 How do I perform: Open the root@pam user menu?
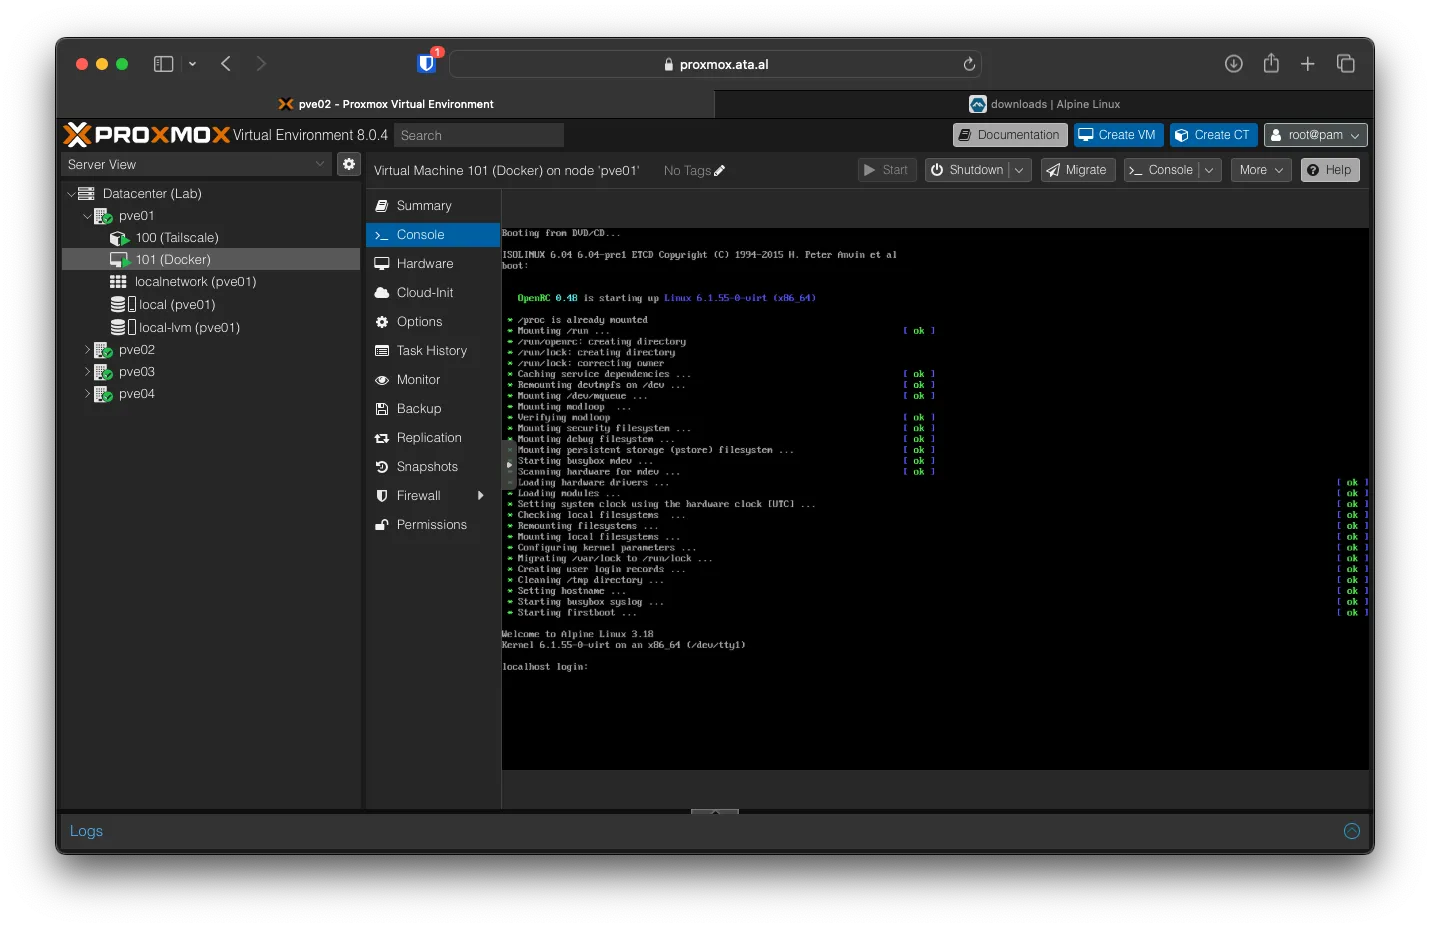click(1315, 135)
